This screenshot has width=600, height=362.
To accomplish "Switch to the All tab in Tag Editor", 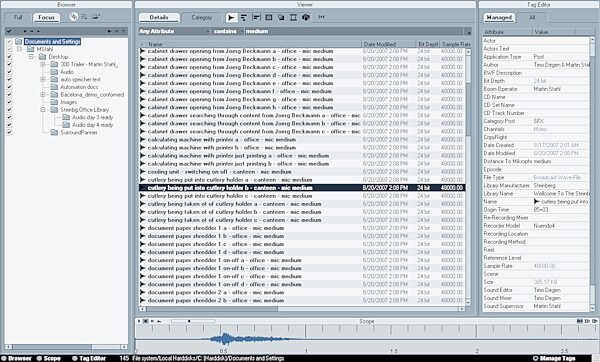I will (532, 17).
